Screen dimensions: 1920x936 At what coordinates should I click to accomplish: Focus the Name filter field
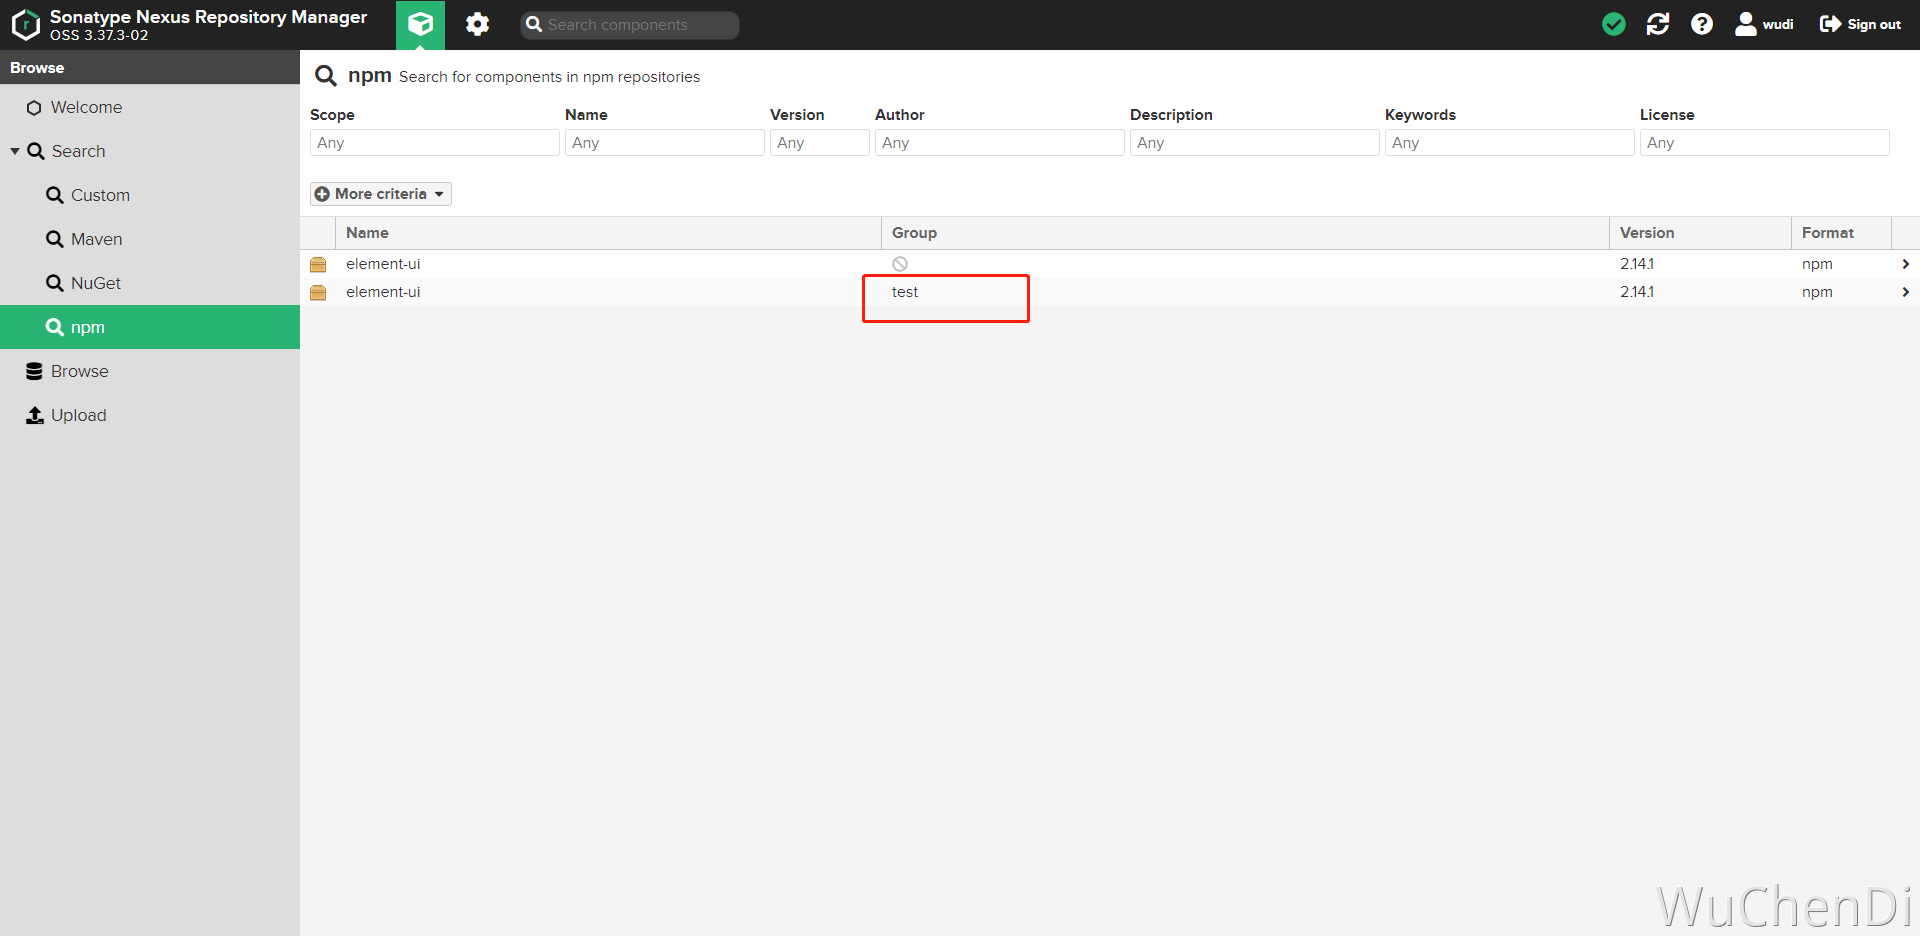click(x=664, y=143)
